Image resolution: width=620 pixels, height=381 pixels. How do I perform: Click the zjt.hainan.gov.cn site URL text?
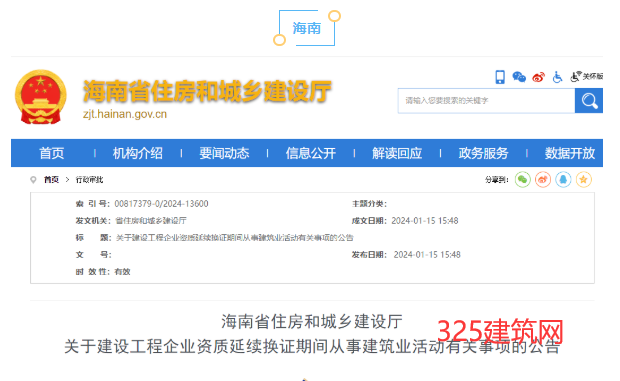click(x=125, y=114)
